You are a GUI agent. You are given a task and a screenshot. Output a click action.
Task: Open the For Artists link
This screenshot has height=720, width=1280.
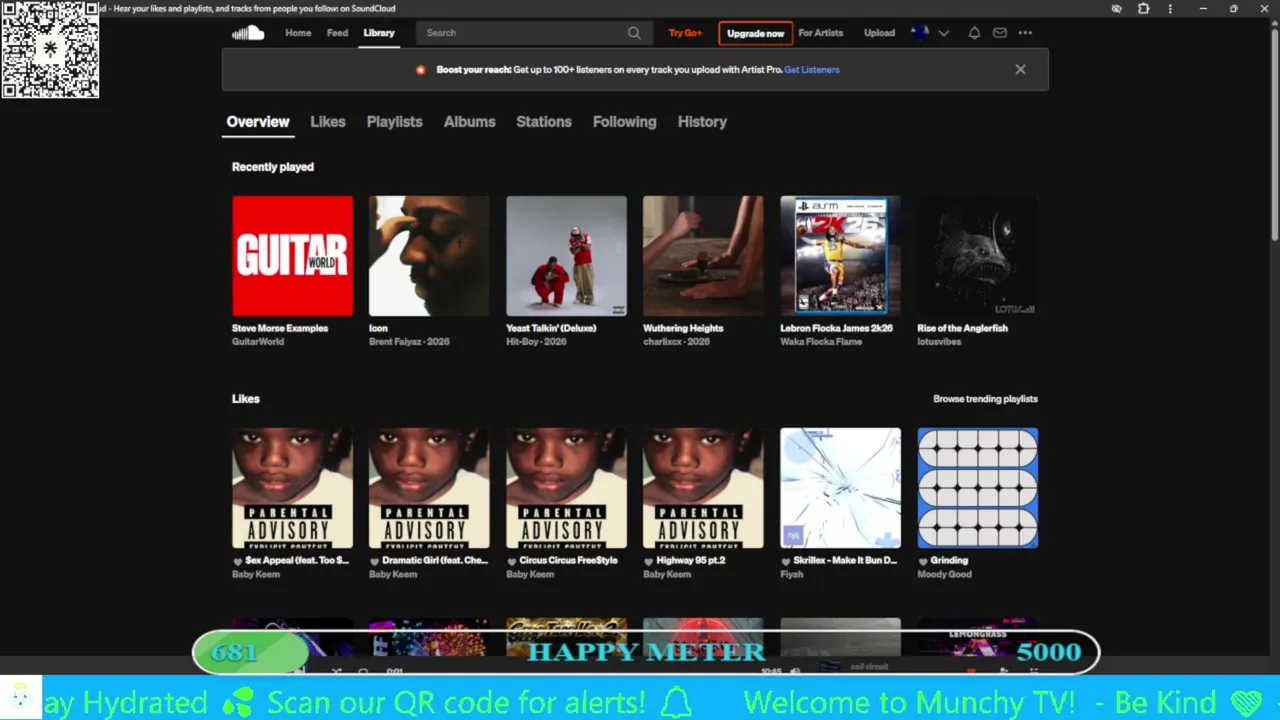821,33
